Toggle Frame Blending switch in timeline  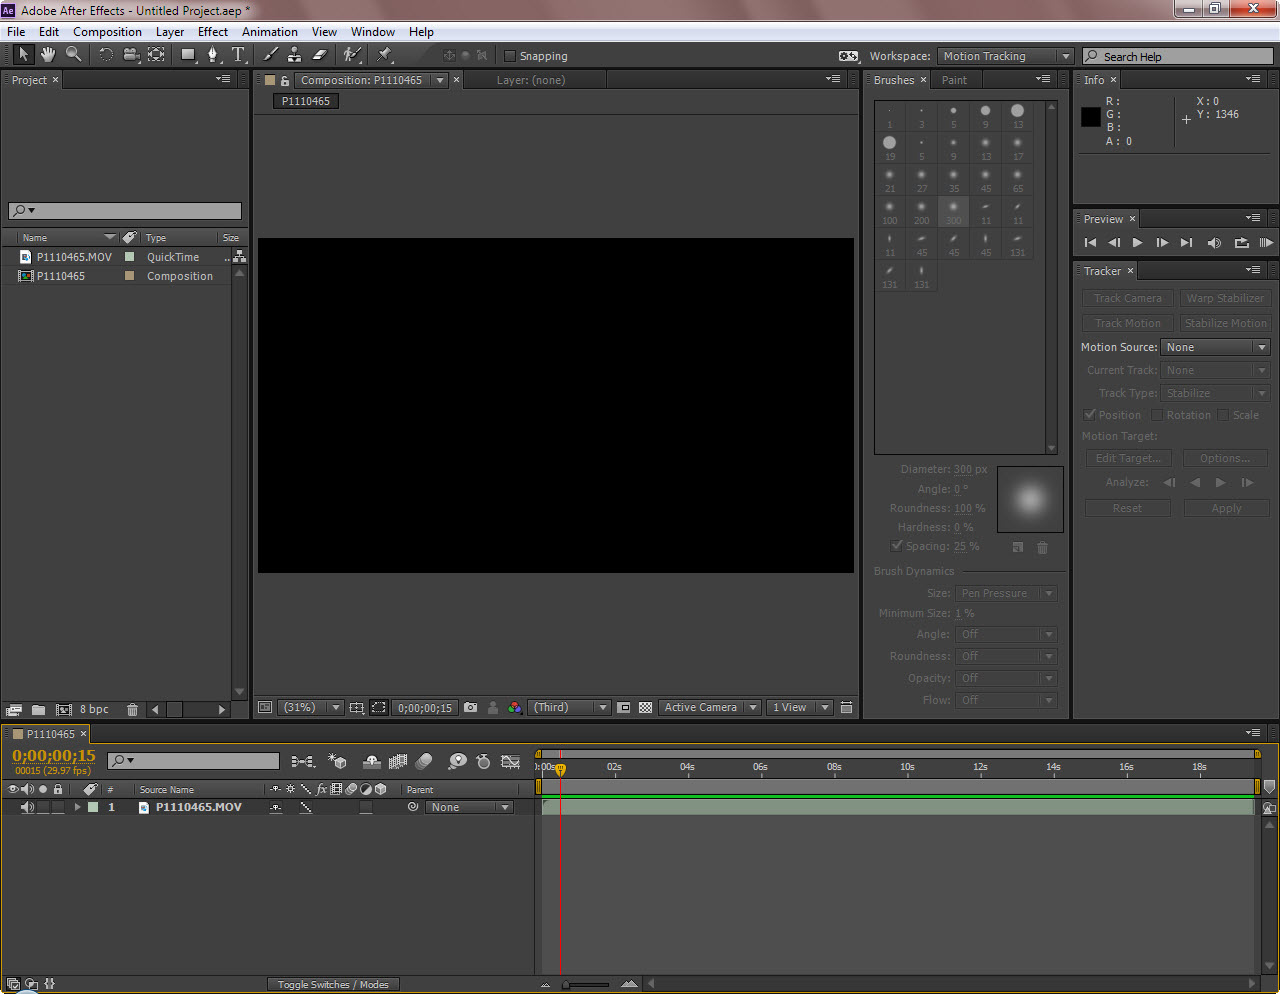[398, 761]
